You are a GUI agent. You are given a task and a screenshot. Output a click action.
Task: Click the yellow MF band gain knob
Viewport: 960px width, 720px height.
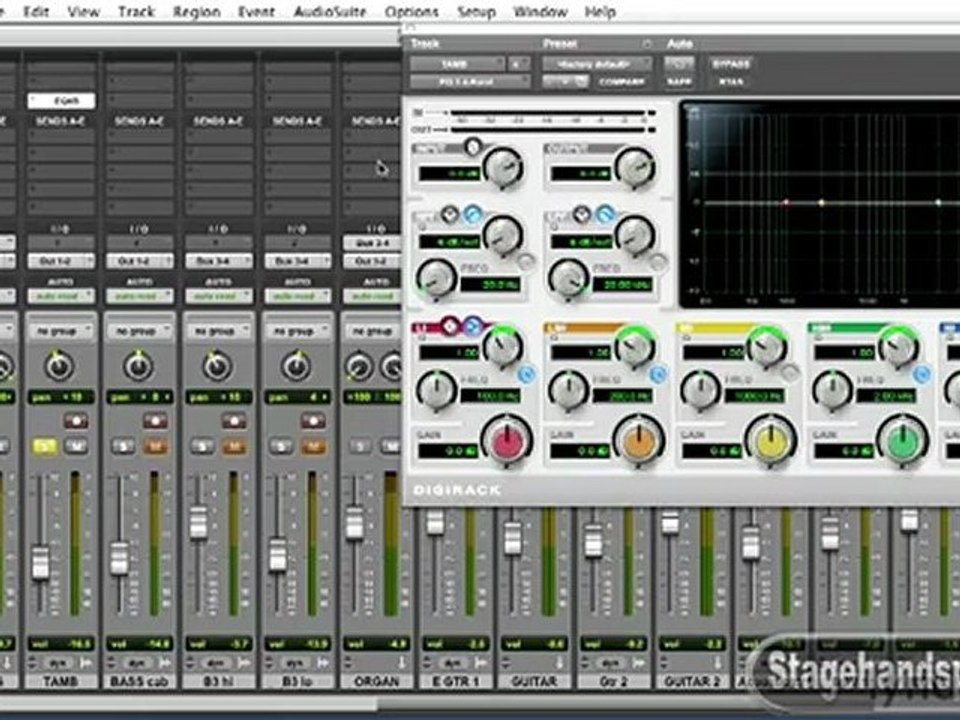[771, 441]
